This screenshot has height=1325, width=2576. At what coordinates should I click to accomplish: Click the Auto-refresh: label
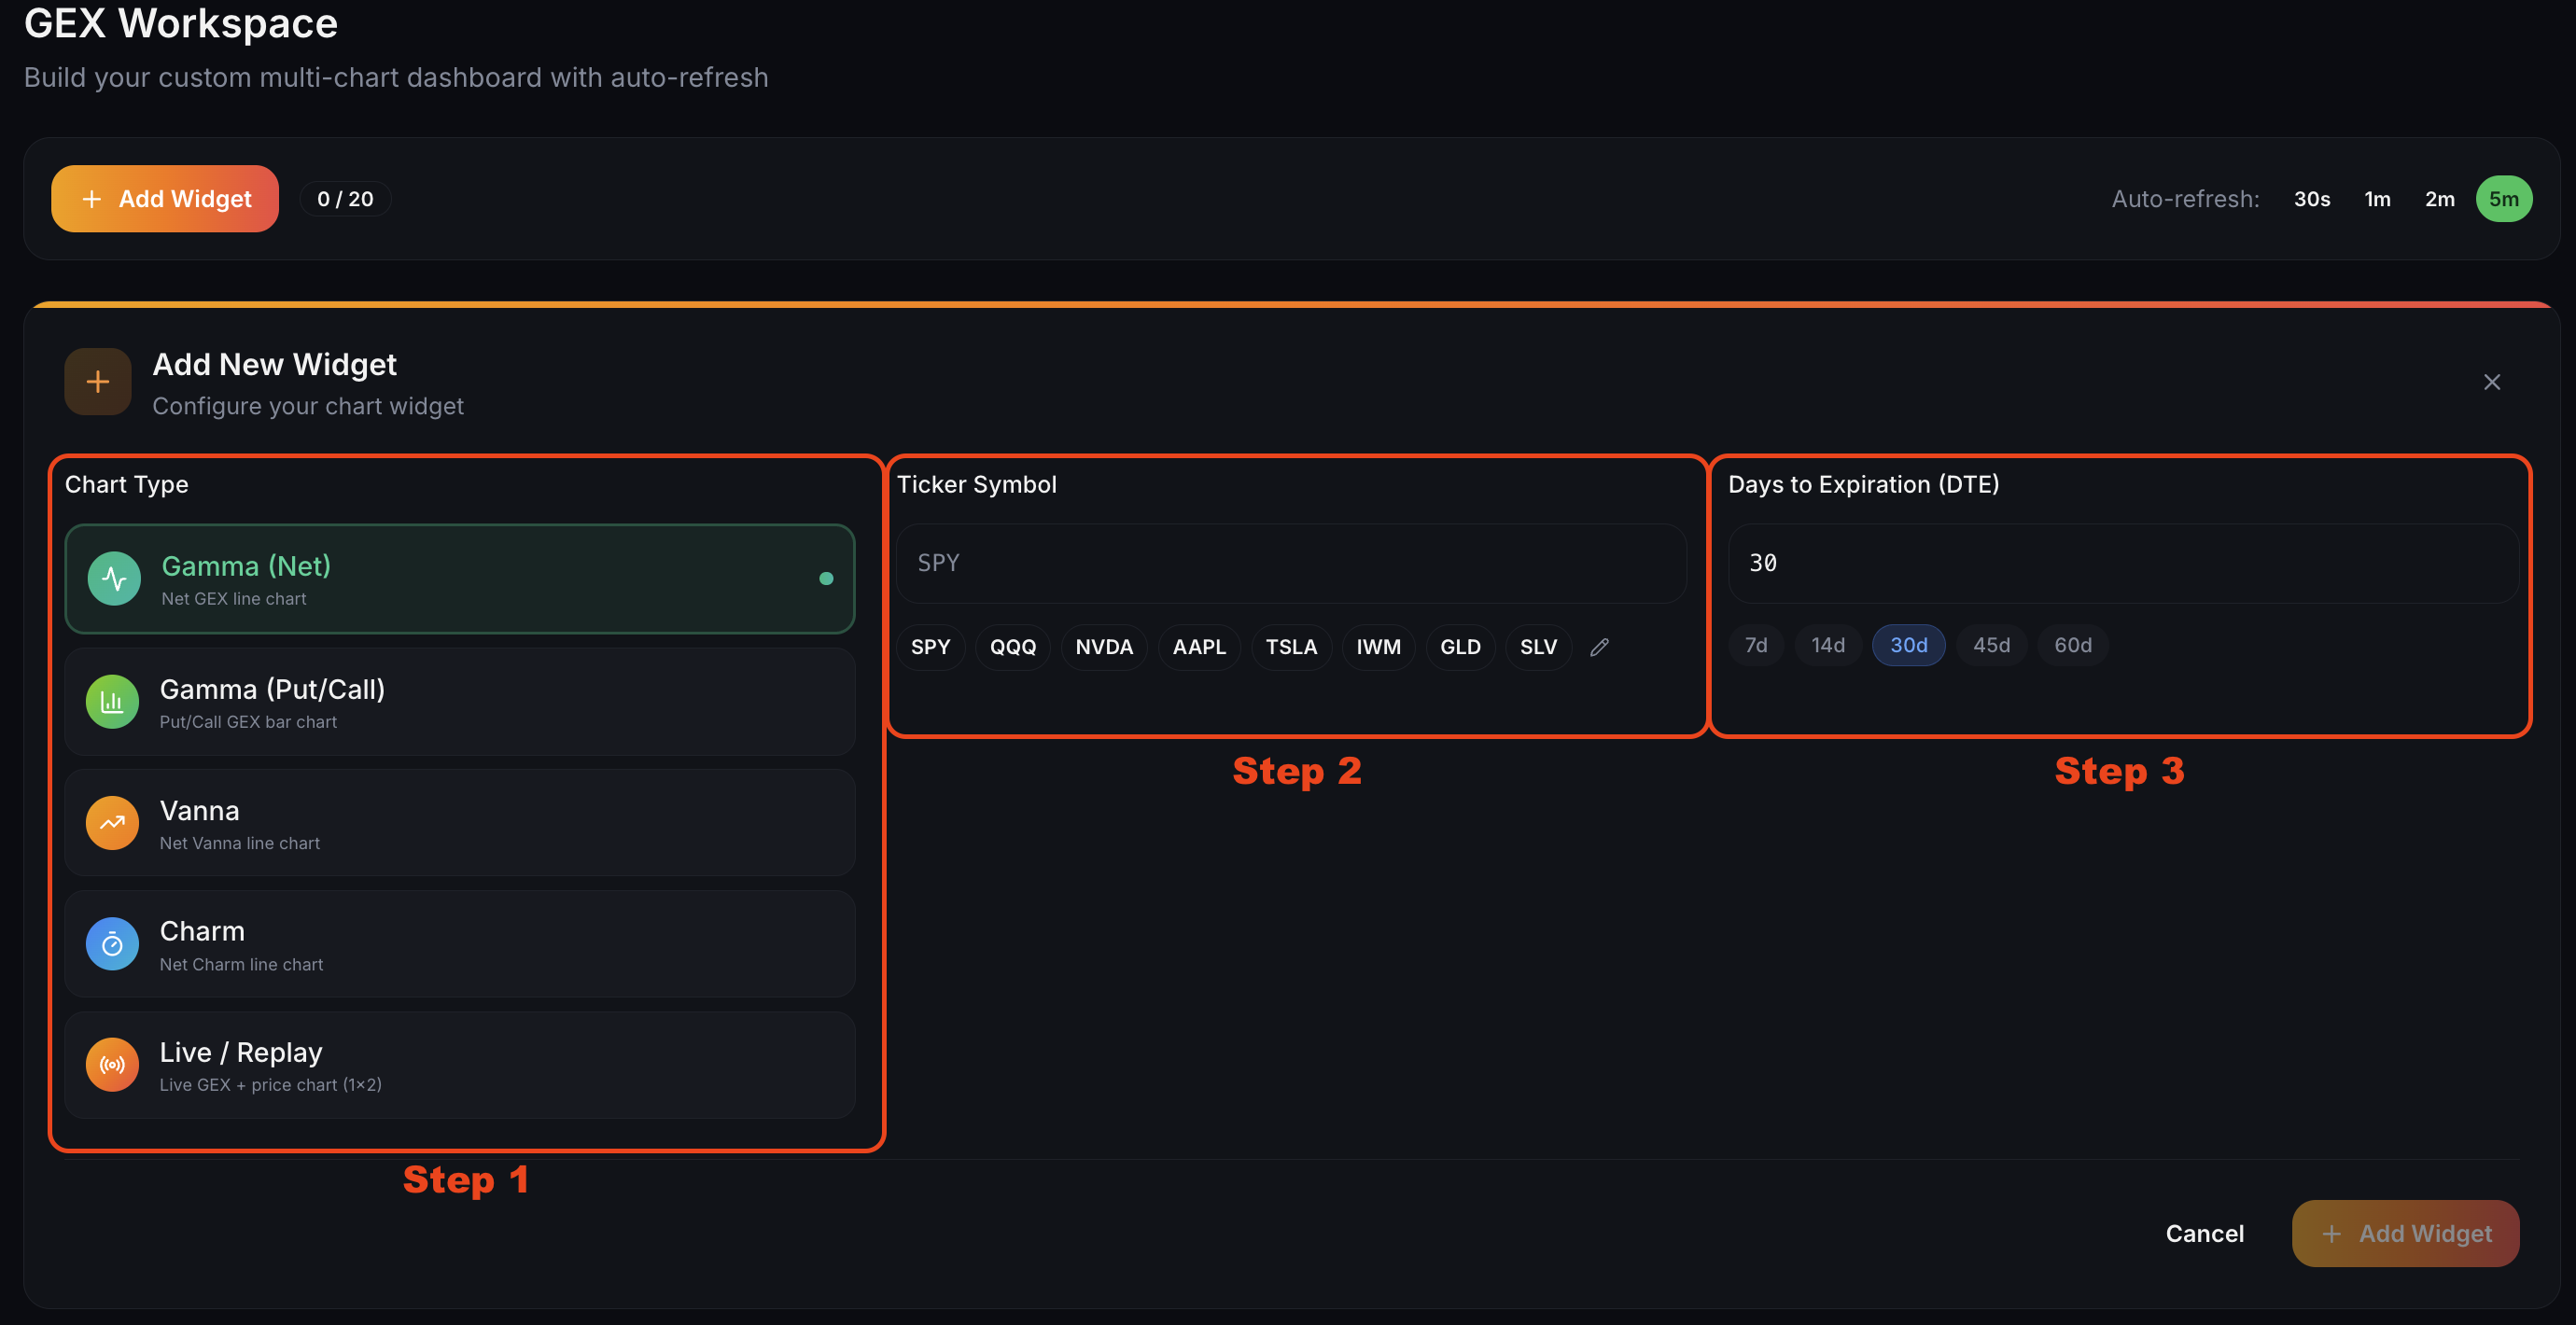click(x=2185, y=199)
